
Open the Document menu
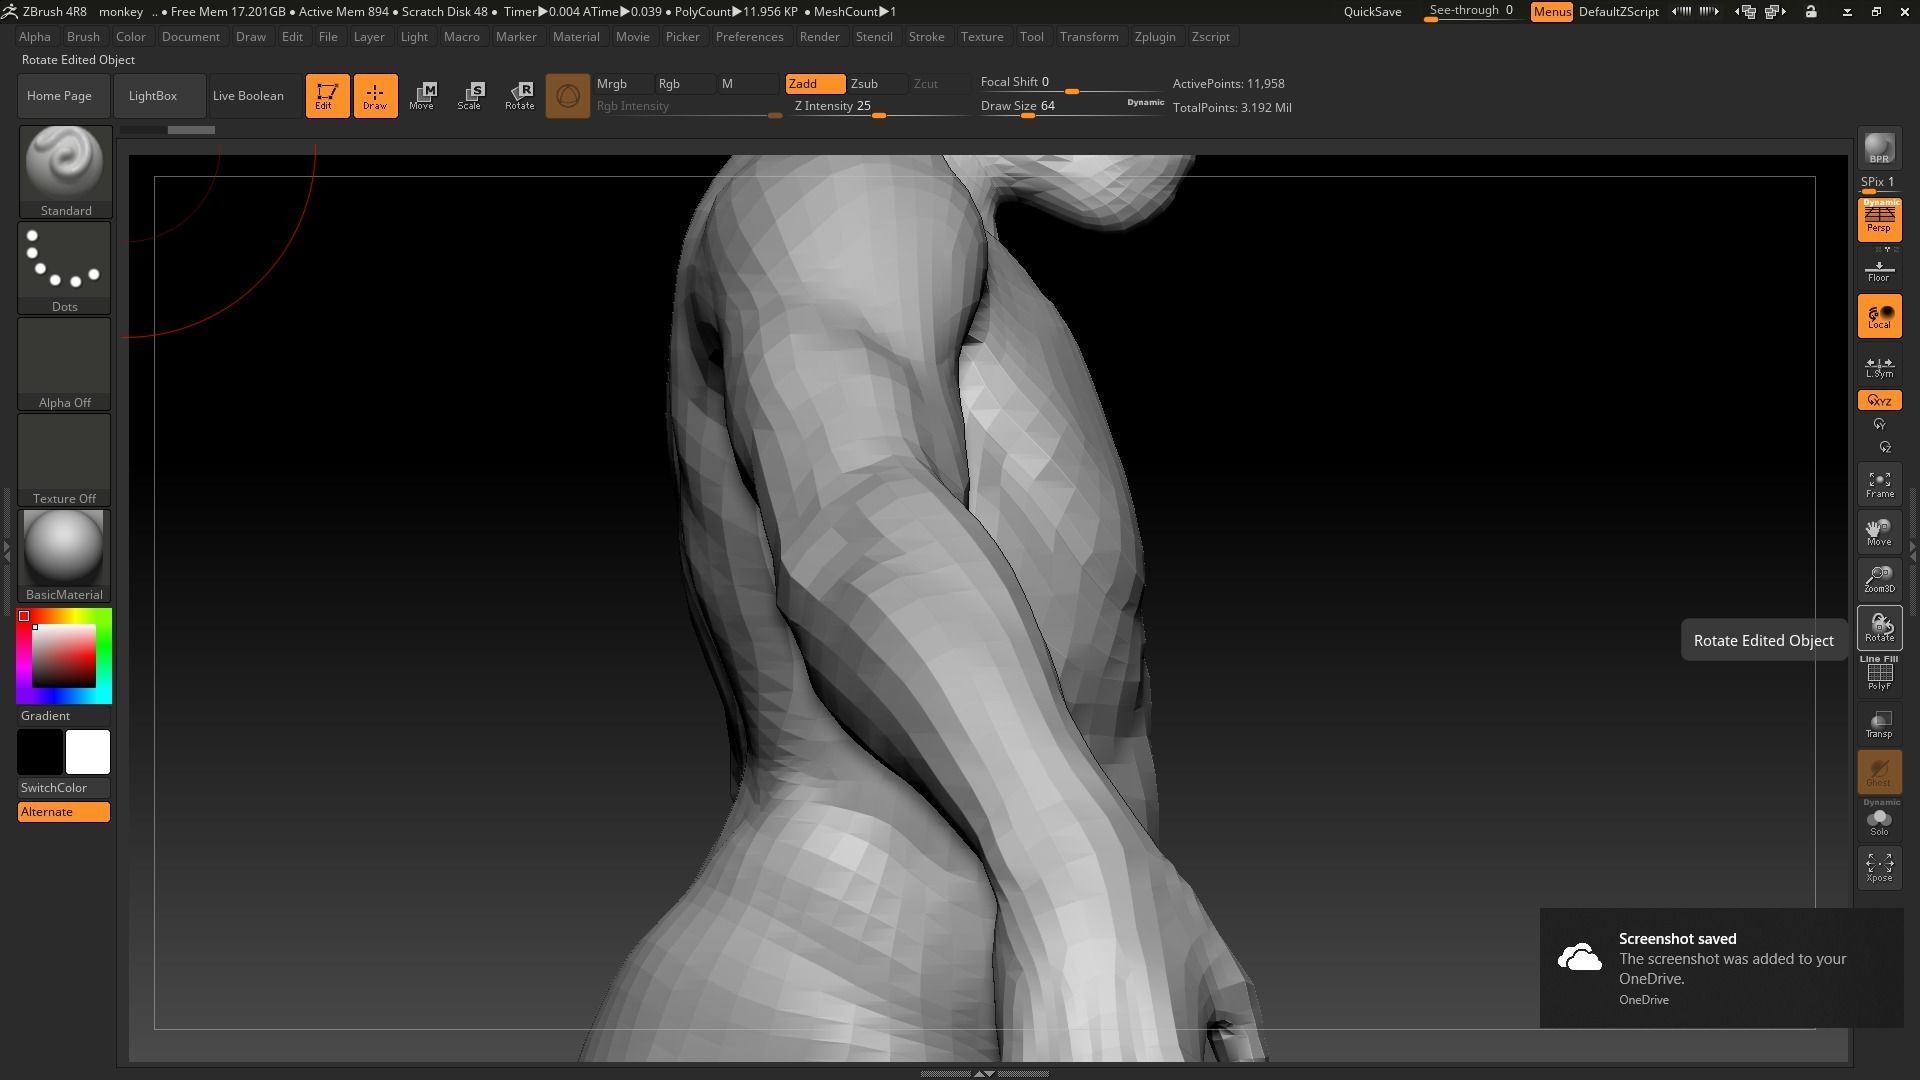click(x=191, y=37)
